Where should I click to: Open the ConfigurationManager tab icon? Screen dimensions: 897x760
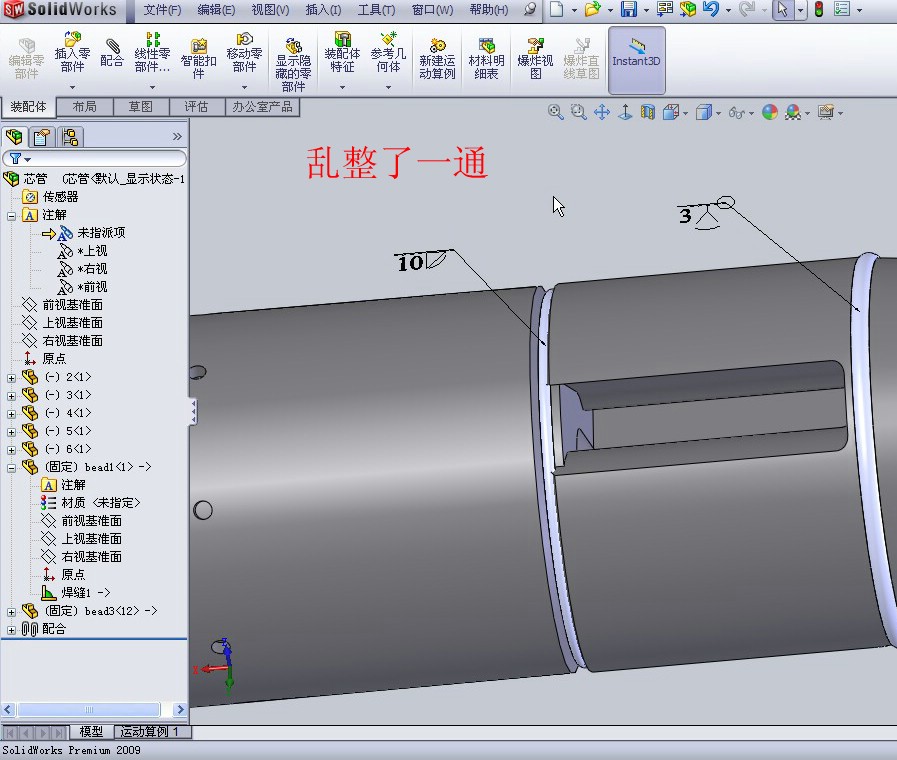click(x=70, y=137)
